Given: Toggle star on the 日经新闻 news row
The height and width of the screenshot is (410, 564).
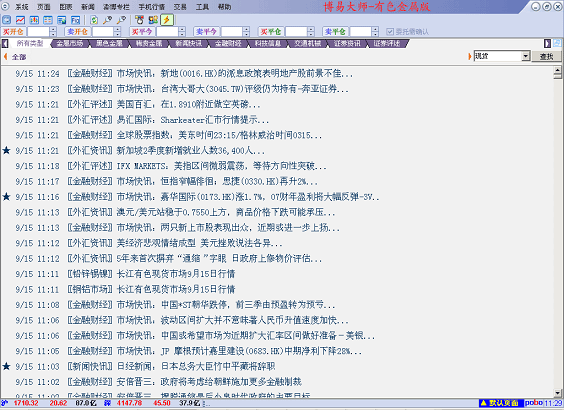Looking at the screenshot, I should pyautogui.click(x=6, y=366).
